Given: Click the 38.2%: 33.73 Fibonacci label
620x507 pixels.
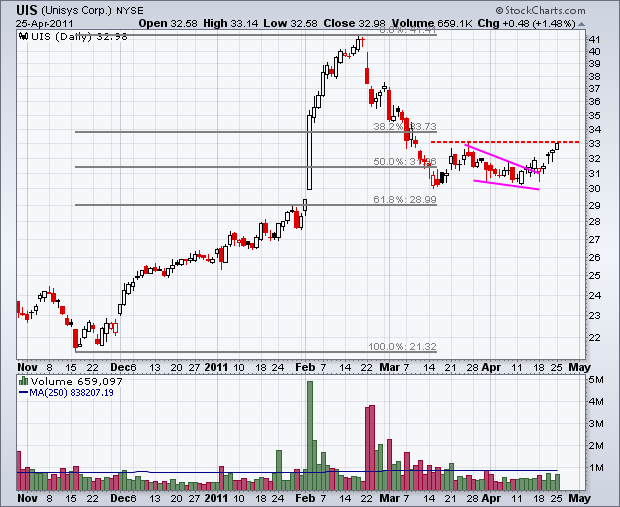Looking at the screenshot, I should (x=405, y=127).
